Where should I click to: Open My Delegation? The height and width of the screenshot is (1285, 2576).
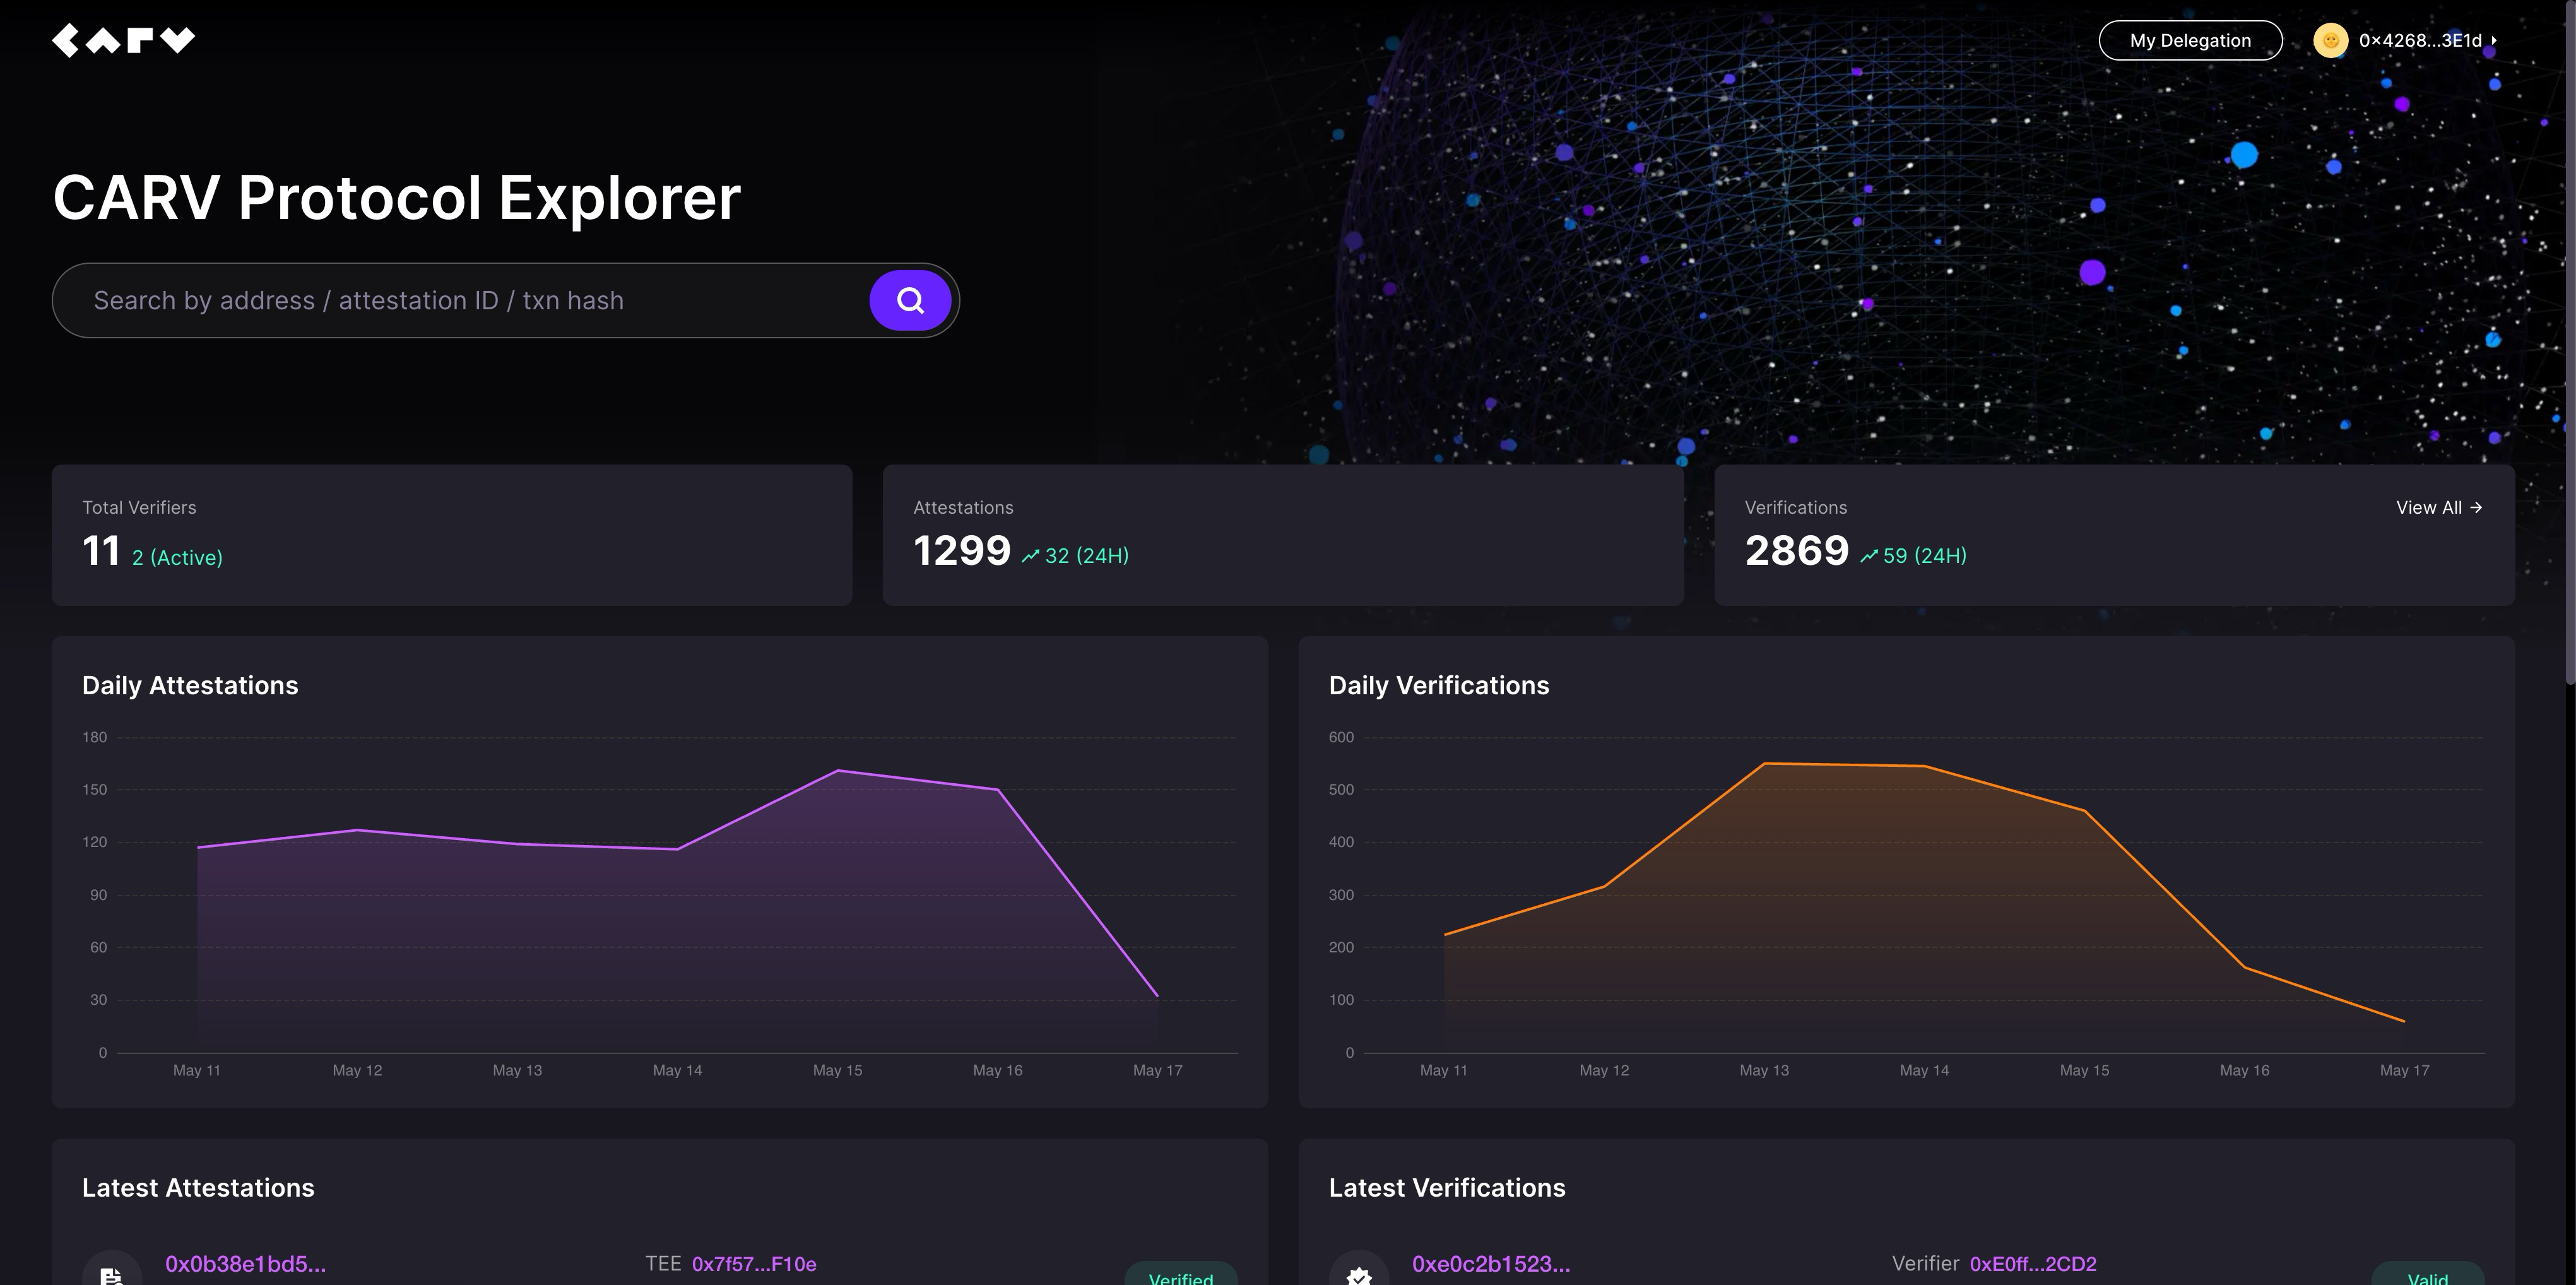(x=2190, y=40)
